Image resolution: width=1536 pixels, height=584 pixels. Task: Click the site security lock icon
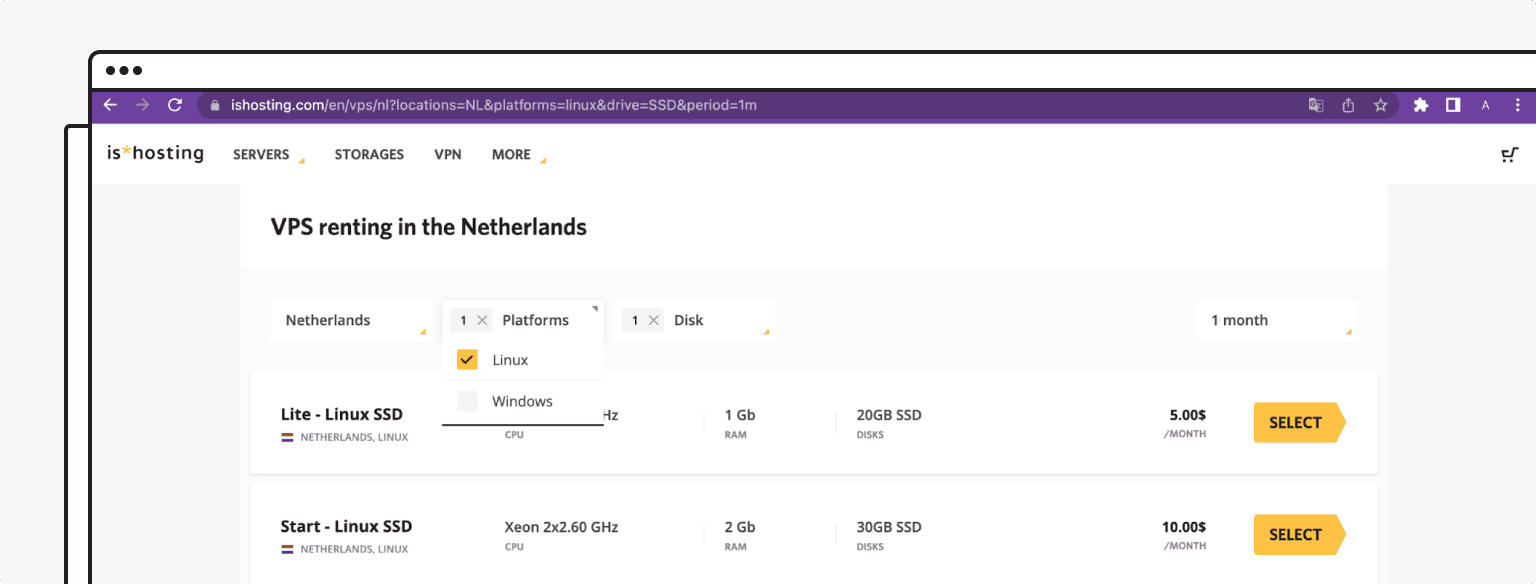pyautogui.click(x=215, y=105)
